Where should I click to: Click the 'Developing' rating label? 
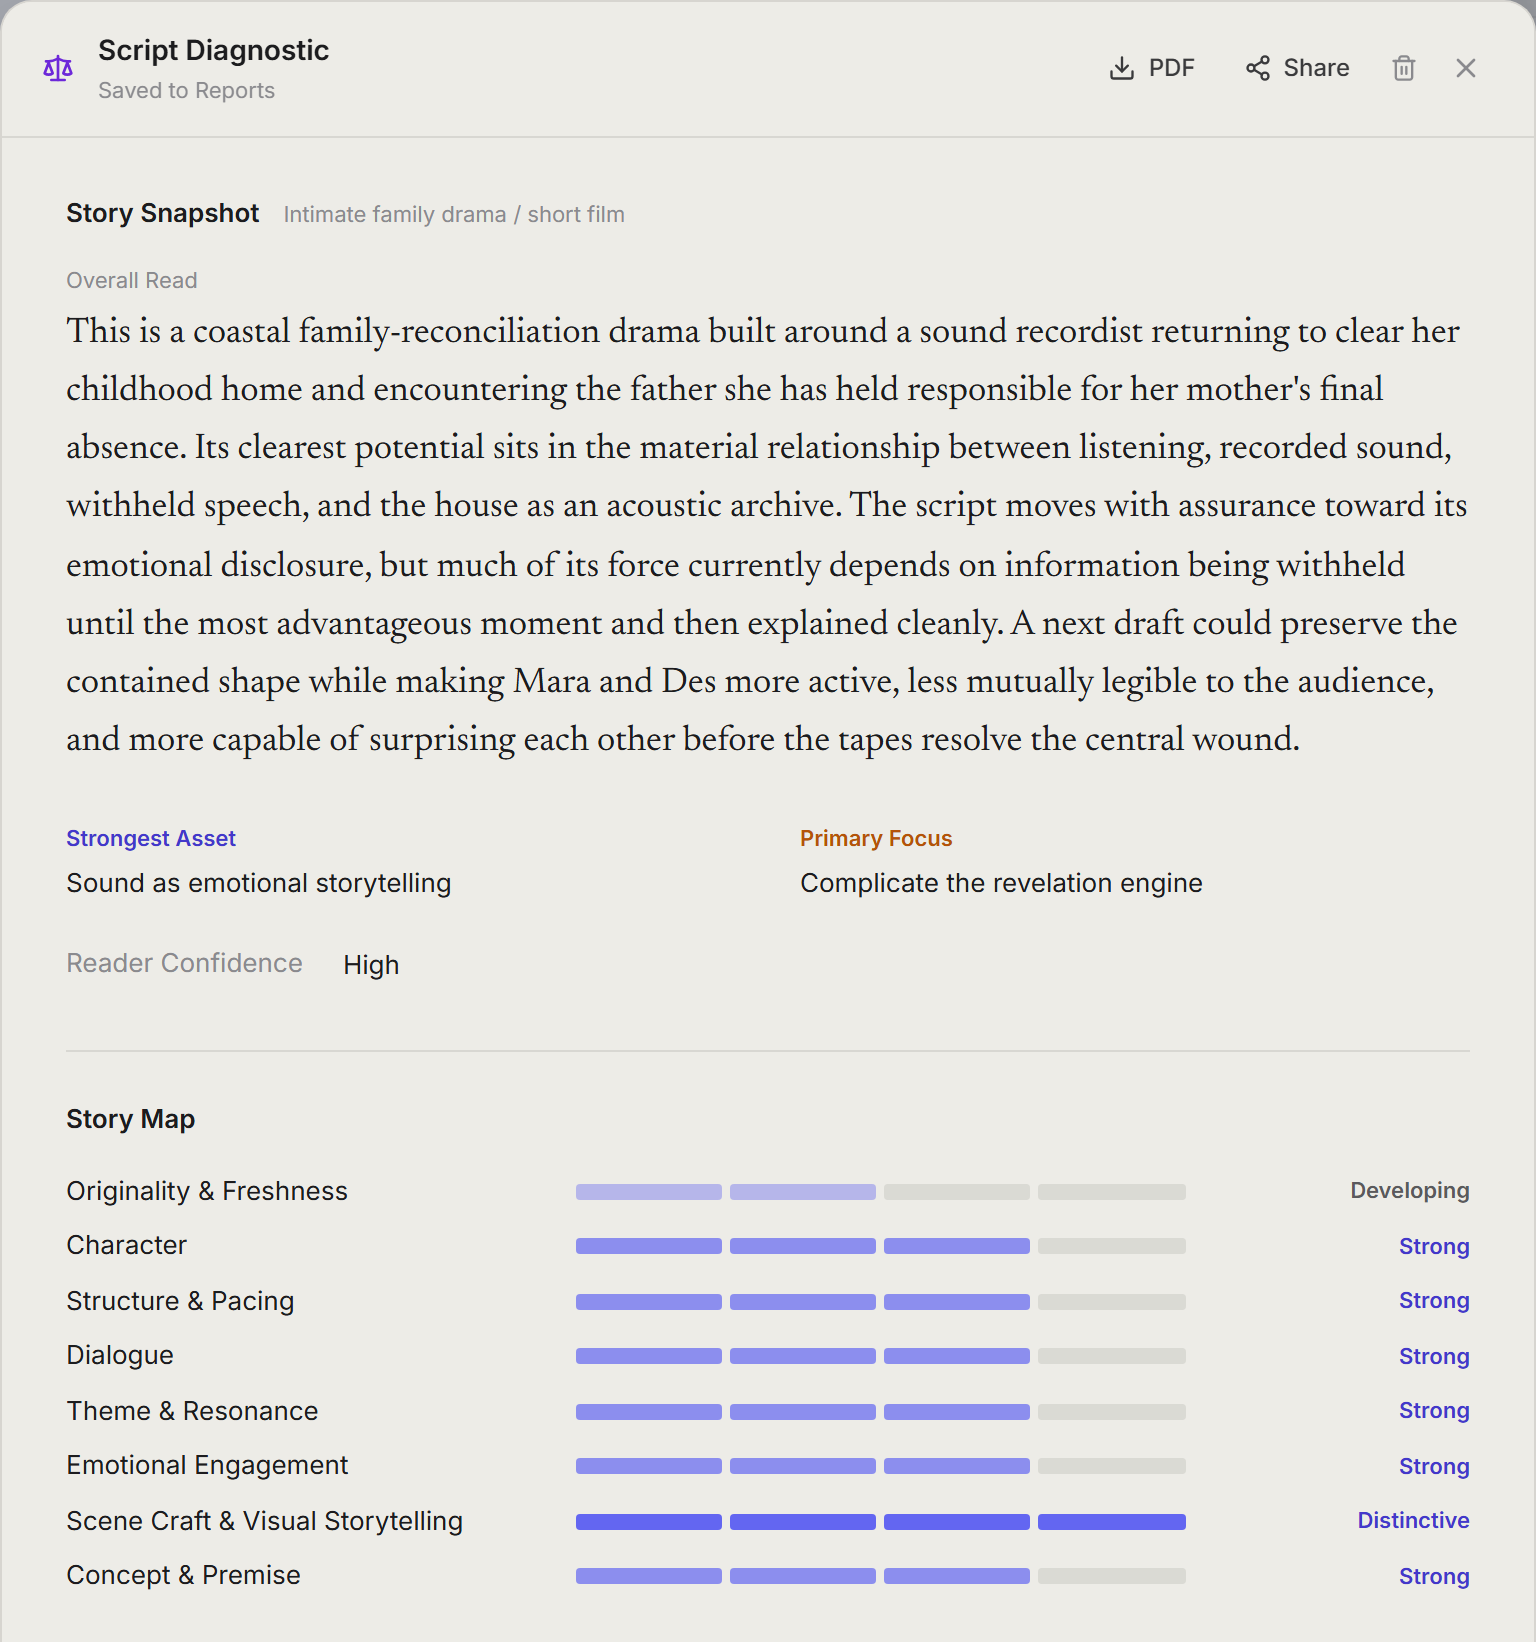pyautogui.click(x=1410, y=1190)
